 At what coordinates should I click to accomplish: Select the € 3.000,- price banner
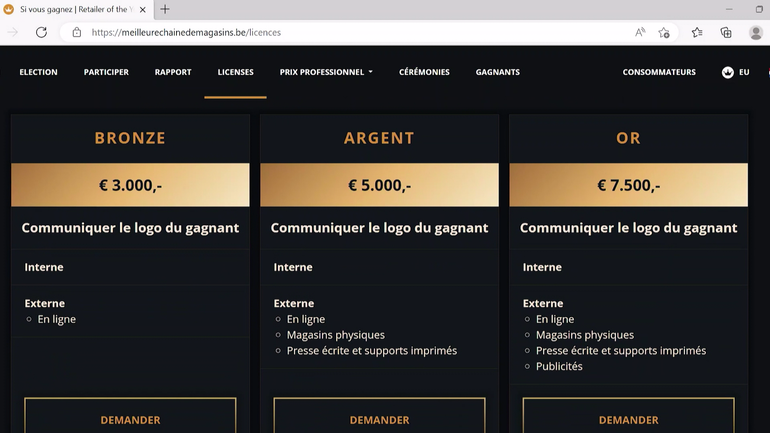[x=130, y=185]
